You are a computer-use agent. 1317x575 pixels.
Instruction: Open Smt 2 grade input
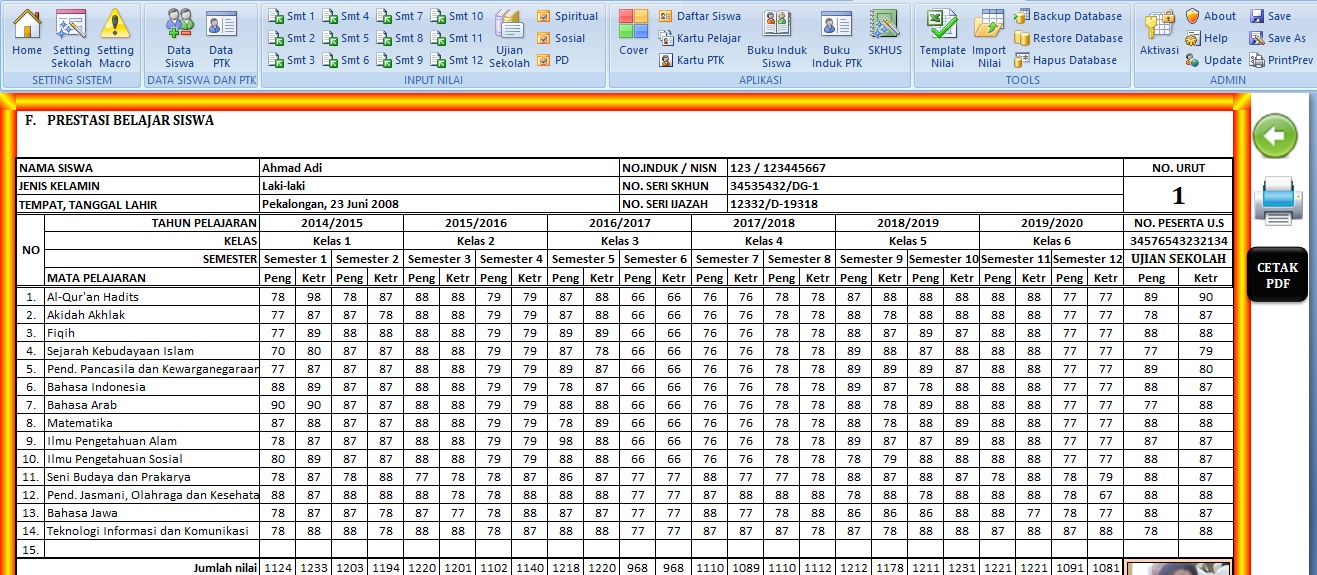pos(292,38)
